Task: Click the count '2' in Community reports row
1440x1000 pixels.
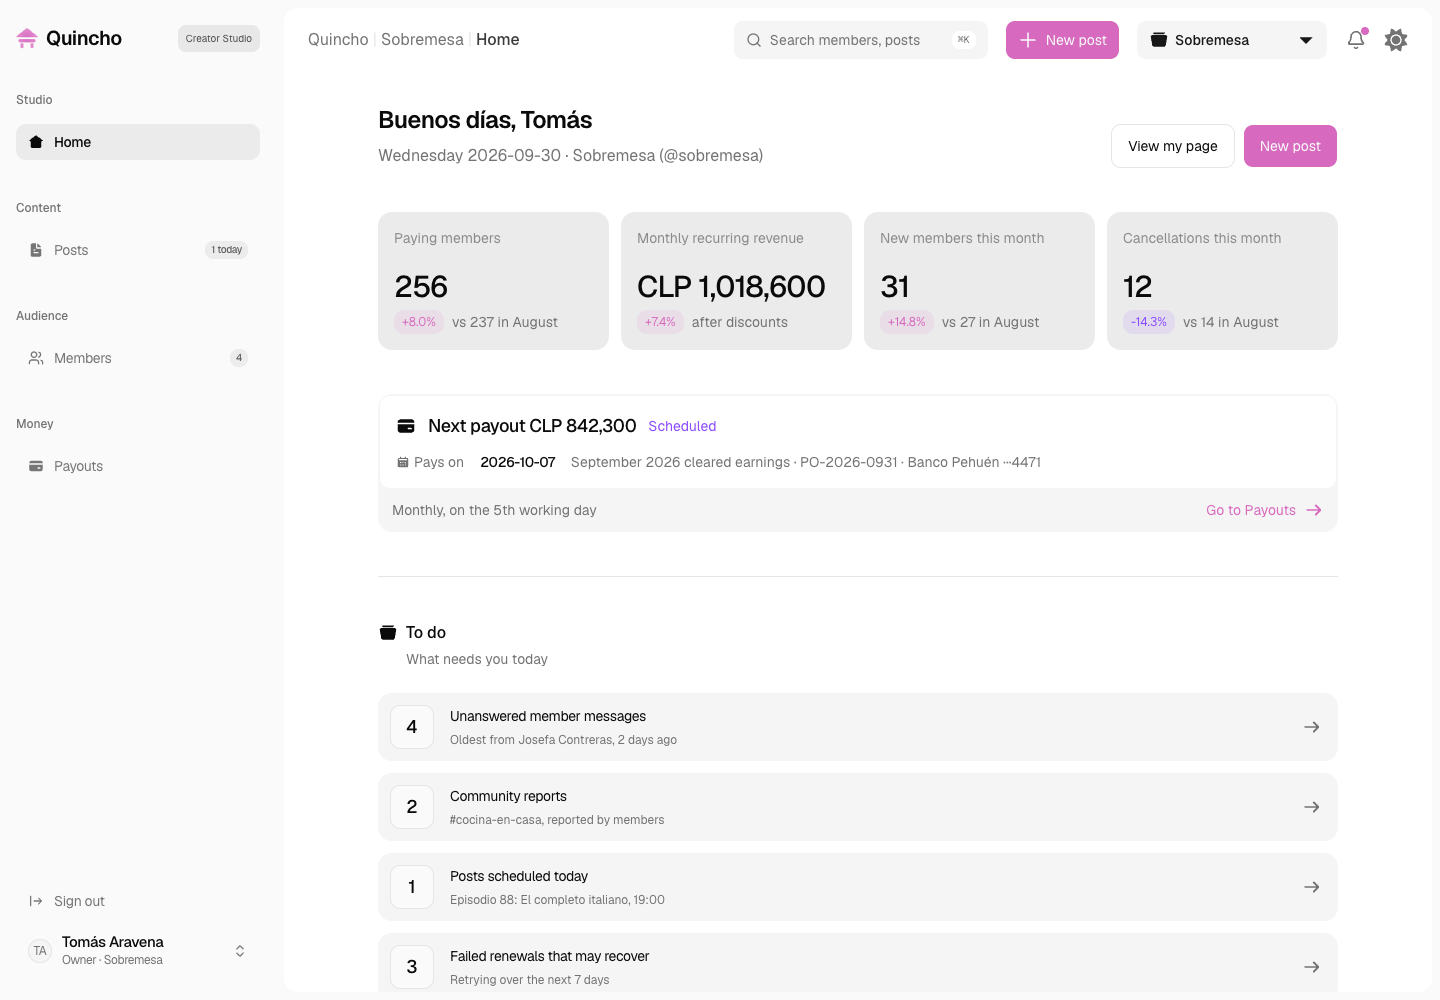Action: (x=412, y=807)
